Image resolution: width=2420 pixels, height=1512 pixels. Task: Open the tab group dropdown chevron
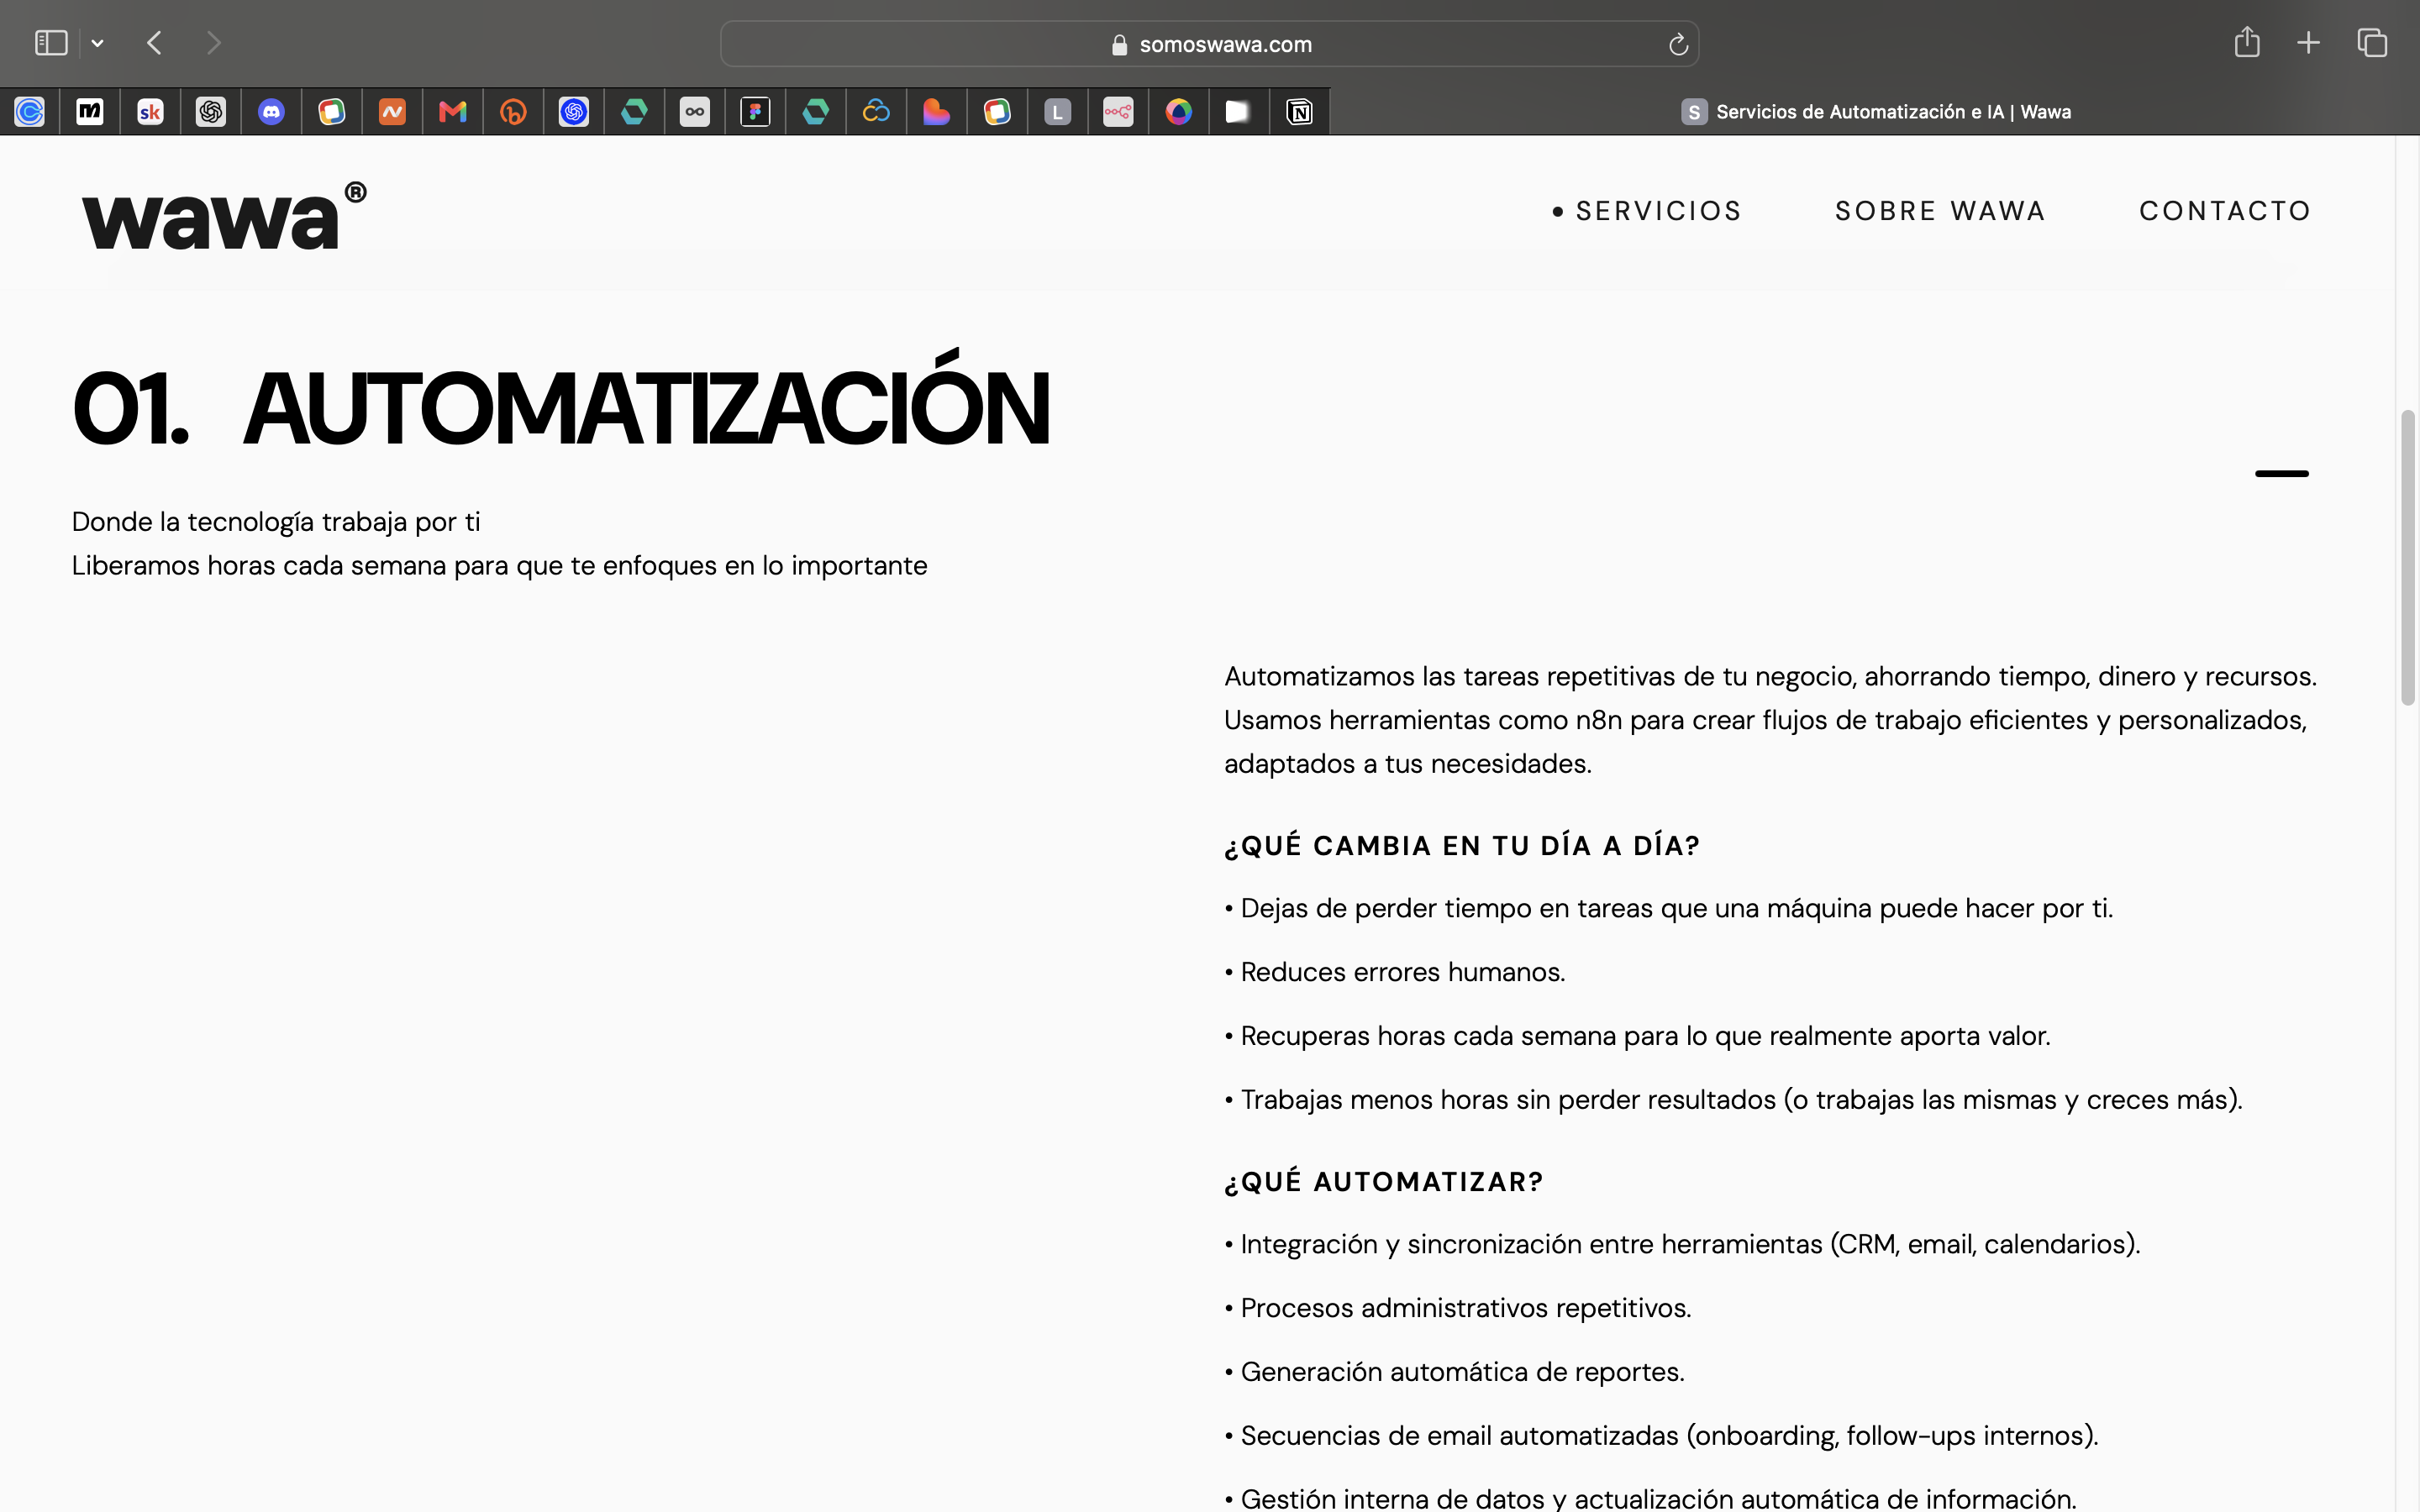pyautogui.click(x=97, y=43)
